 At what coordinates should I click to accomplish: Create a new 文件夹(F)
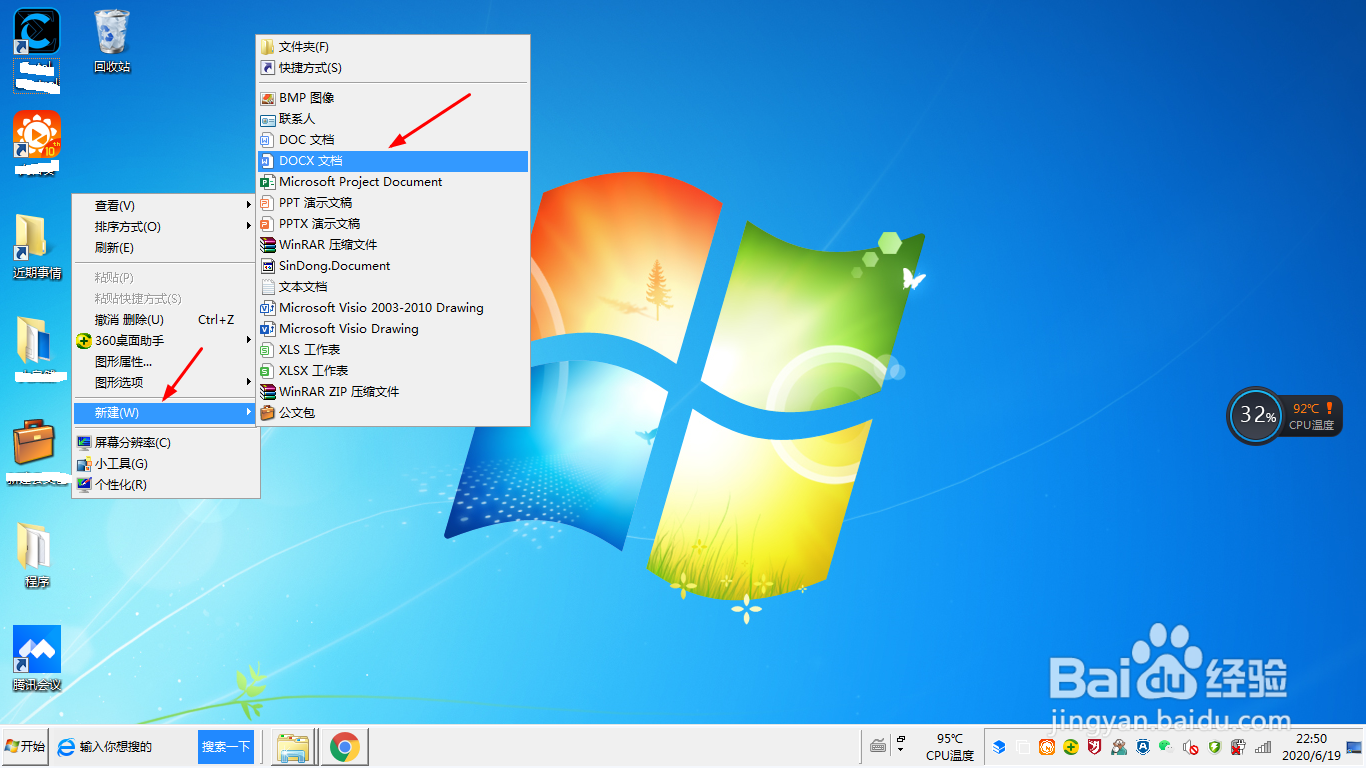tap(392, 46)
